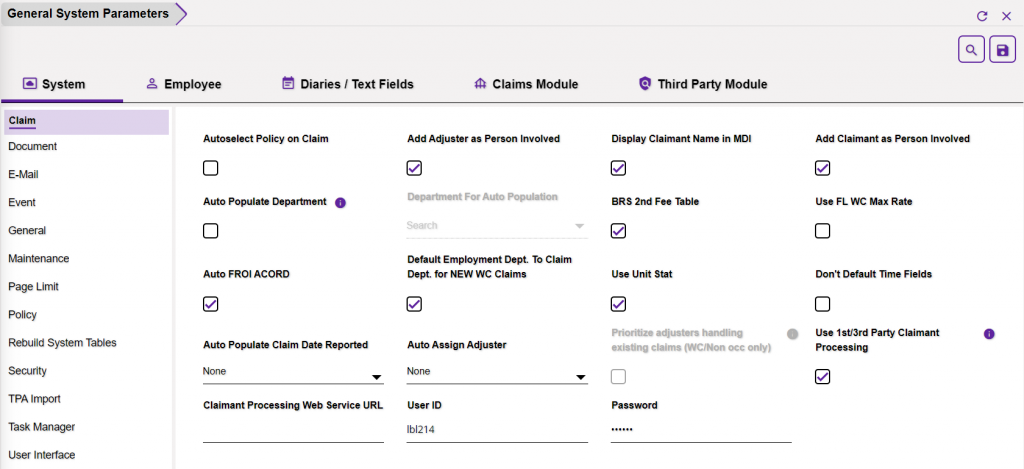Open Department For Auto Population search dropdown
Screen dimensions: 1024x469
(x=496, y=226)
